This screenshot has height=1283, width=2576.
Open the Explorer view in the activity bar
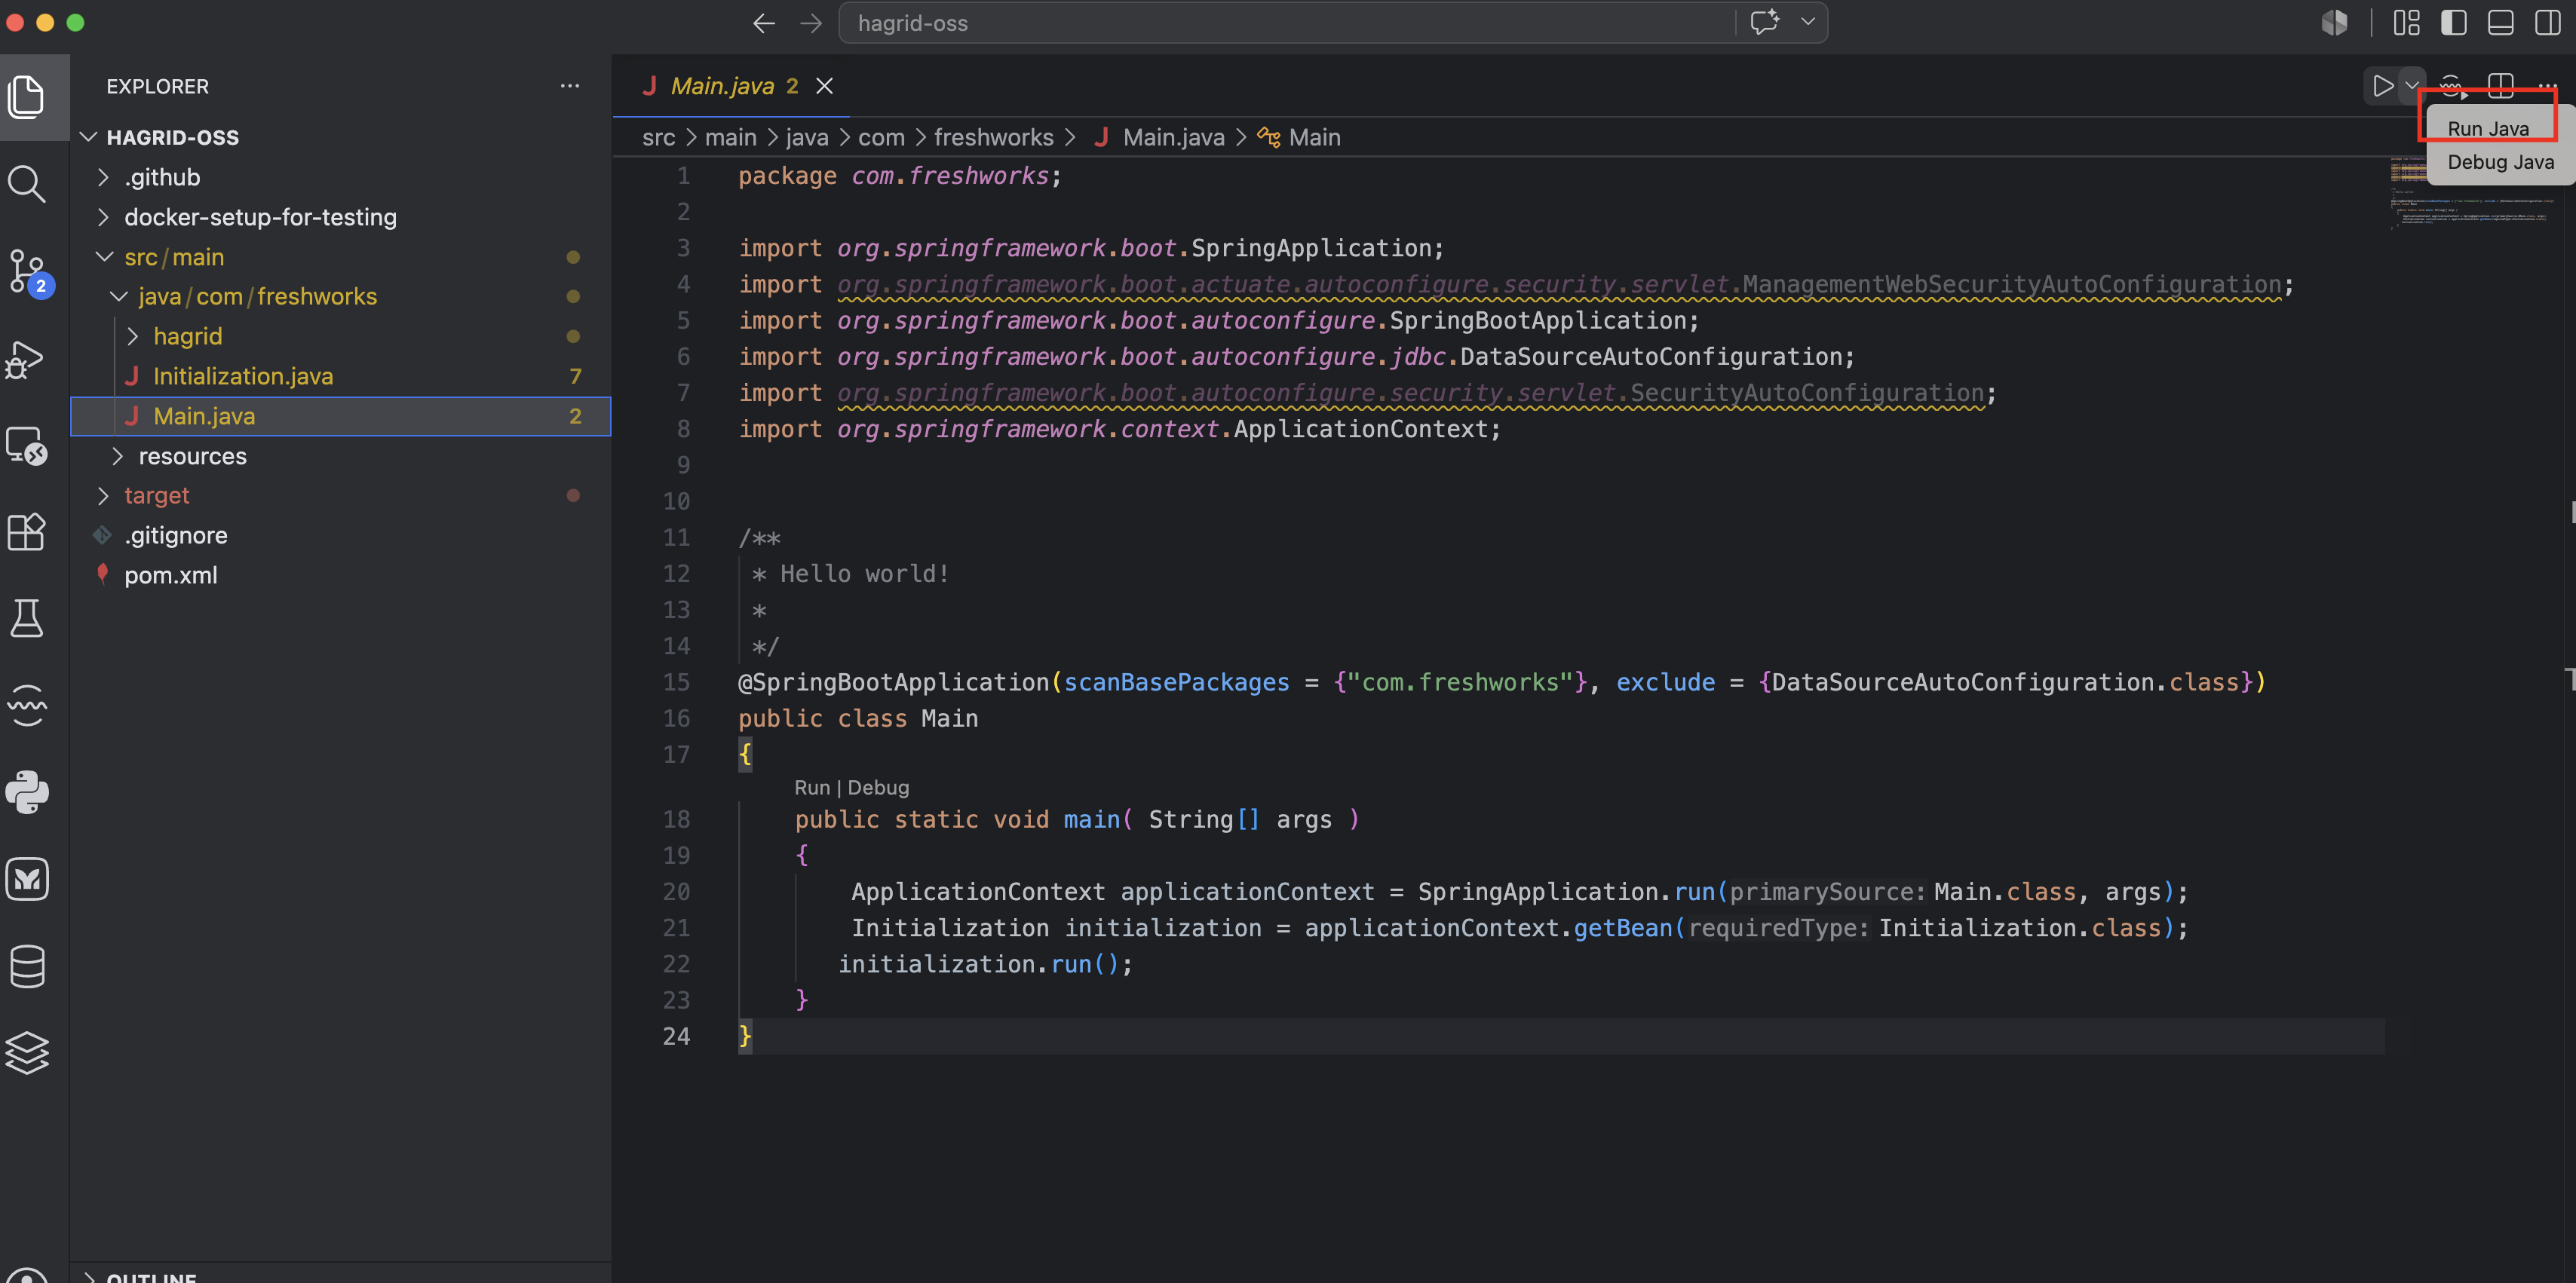point(27,96)
